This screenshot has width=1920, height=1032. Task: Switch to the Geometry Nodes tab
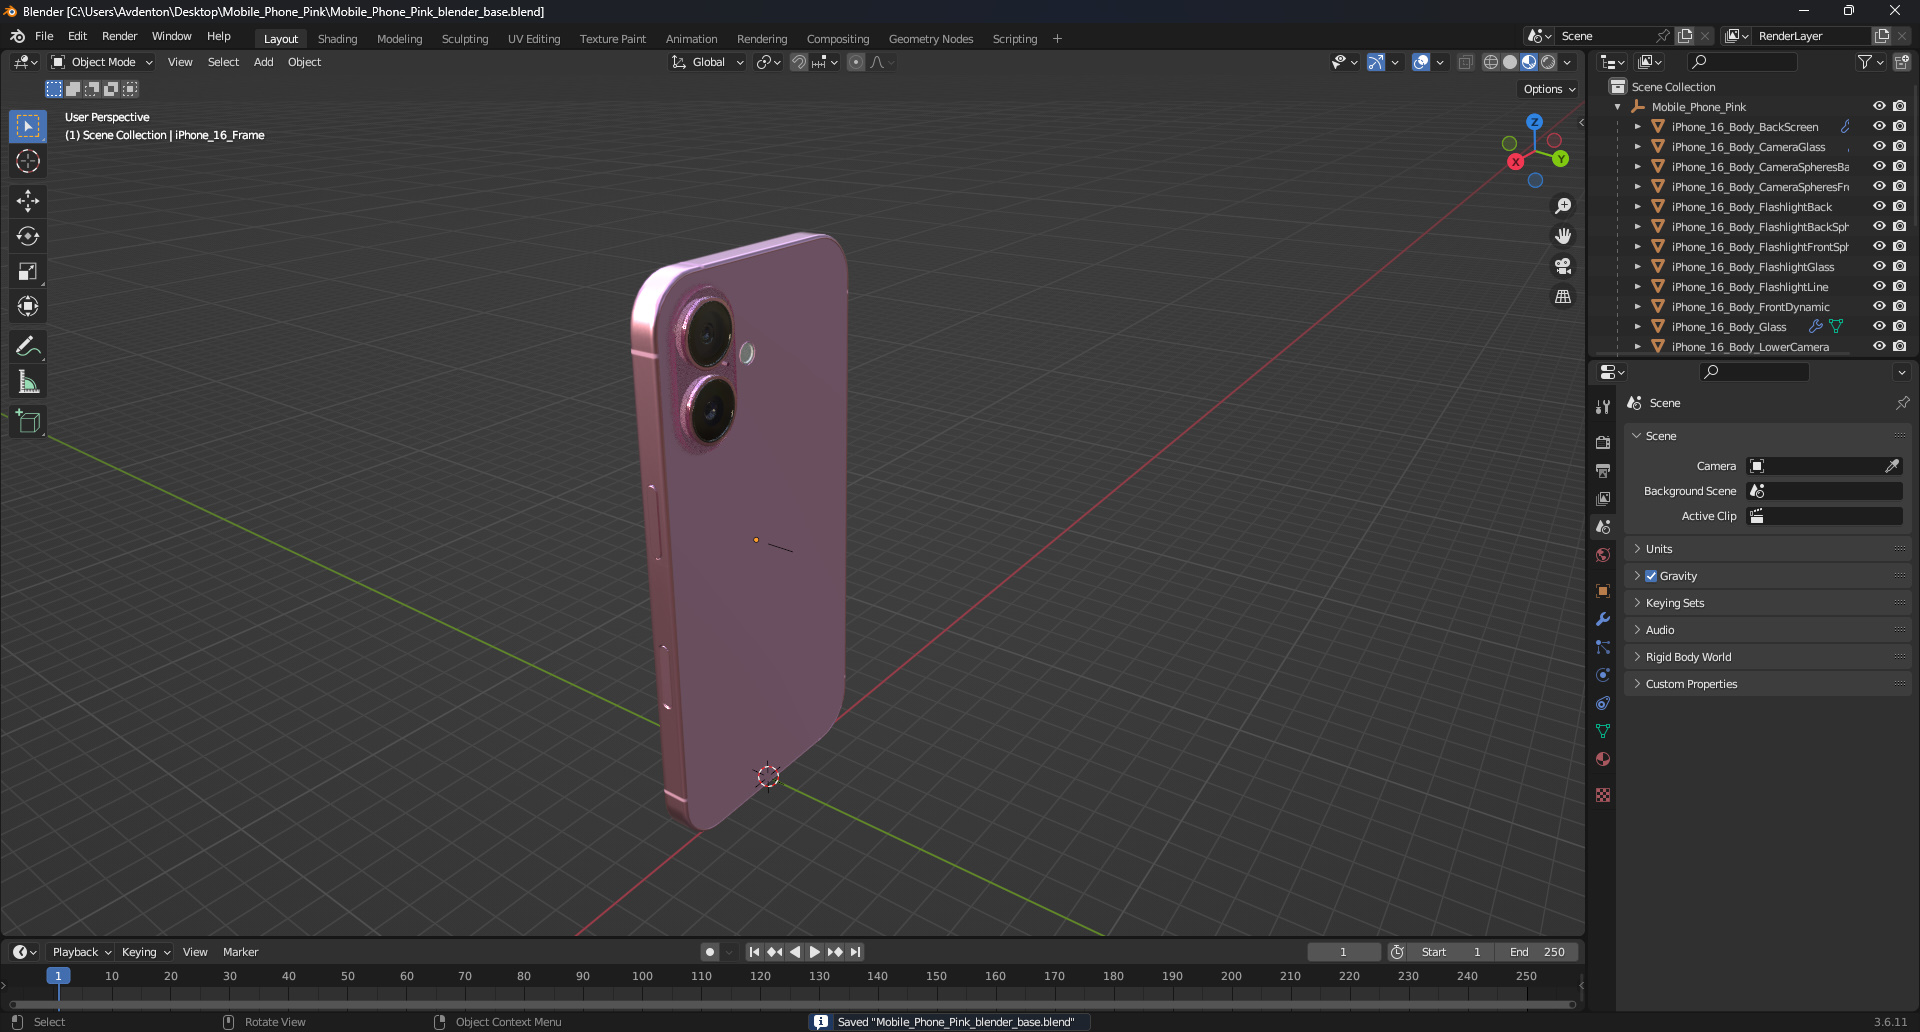tap(930, 39)
